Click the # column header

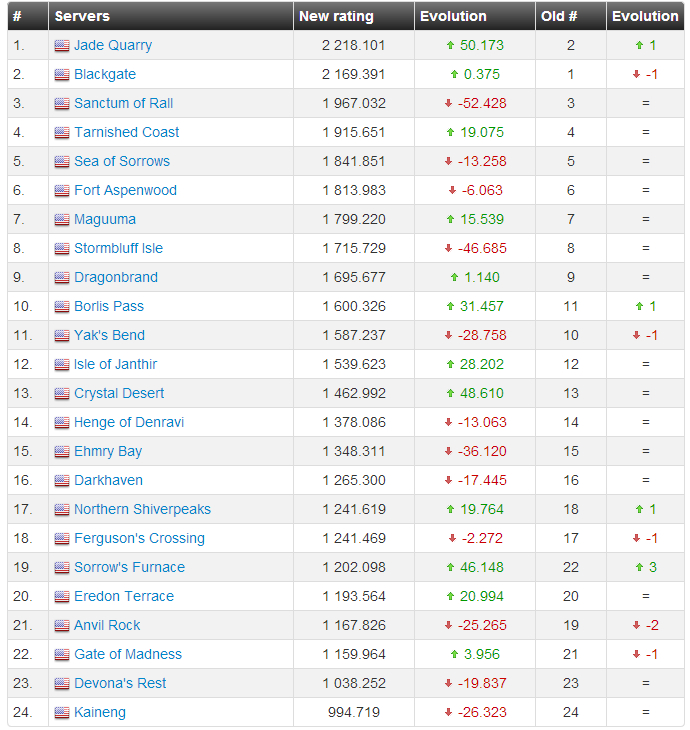pos(28,16)
